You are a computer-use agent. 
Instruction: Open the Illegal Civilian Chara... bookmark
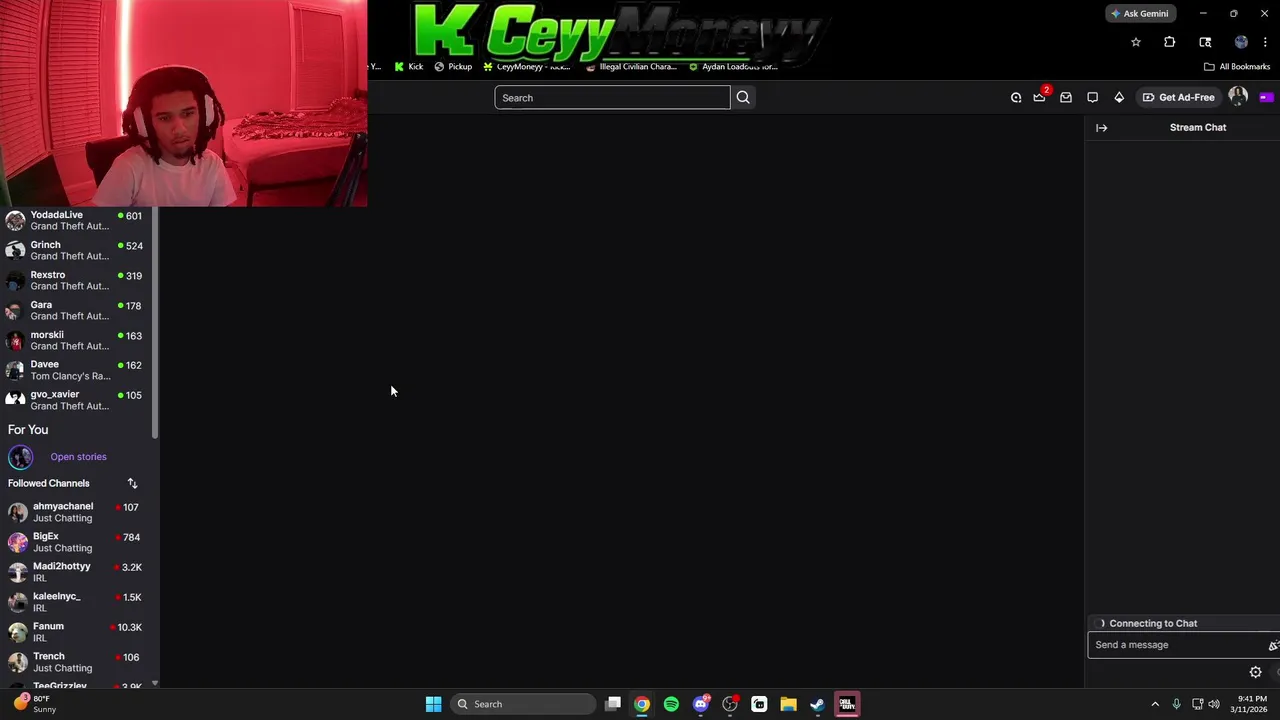(631, 66)
